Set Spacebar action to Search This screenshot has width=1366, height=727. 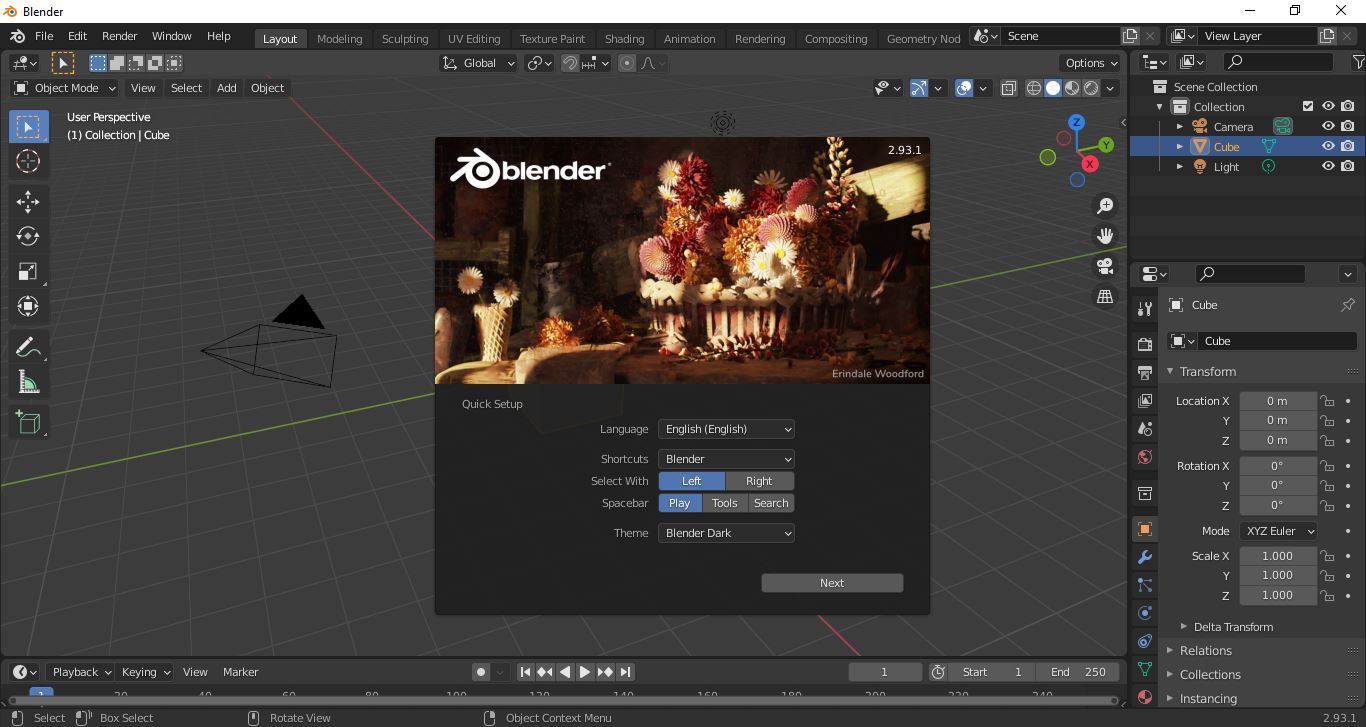pos(771,503)
